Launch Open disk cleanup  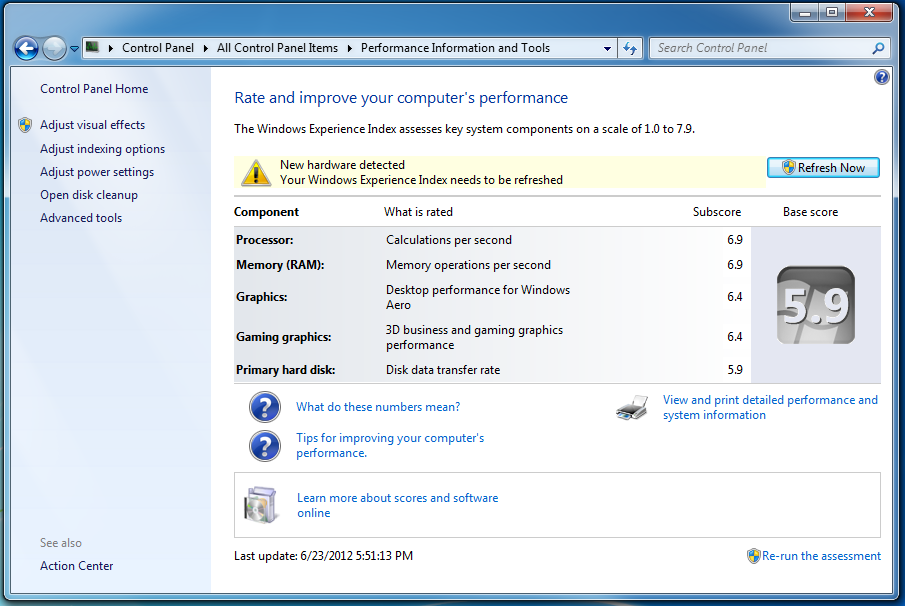pos(89,195)
